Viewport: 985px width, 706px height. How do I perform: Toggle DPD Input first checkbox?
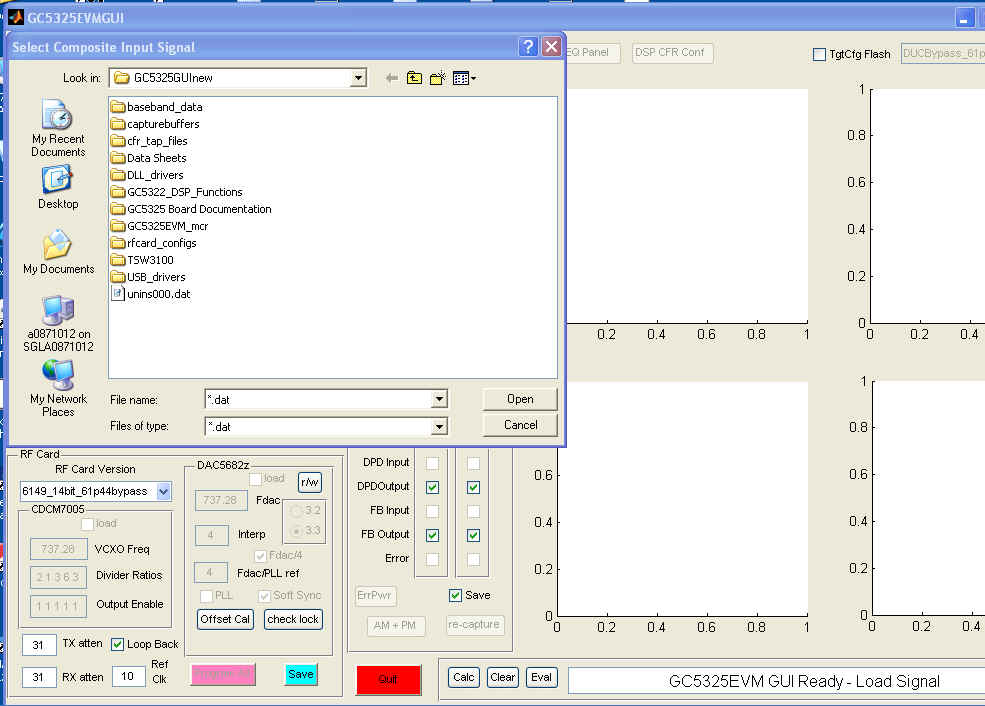[432, 463]
